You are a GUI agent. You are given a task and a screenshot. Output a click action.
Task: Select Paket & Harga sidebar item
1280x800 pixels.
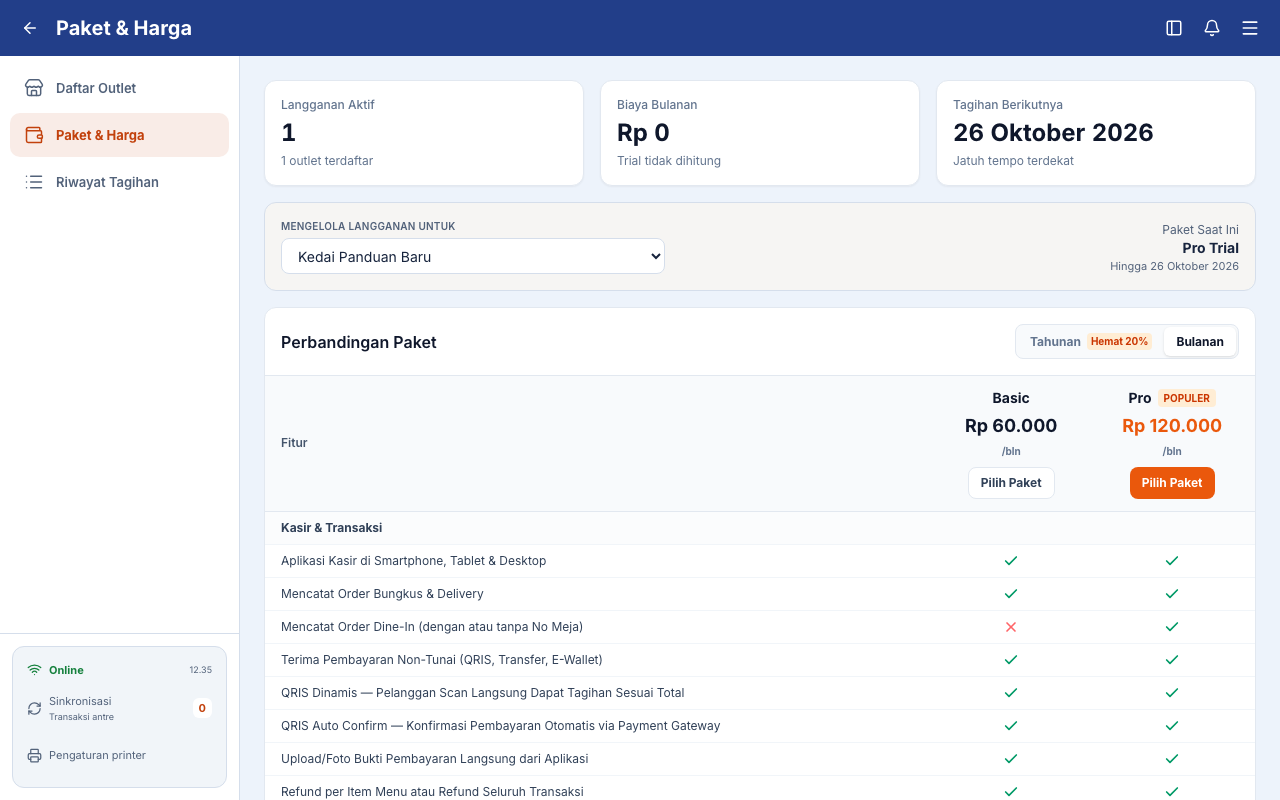[x=120, y=135]
